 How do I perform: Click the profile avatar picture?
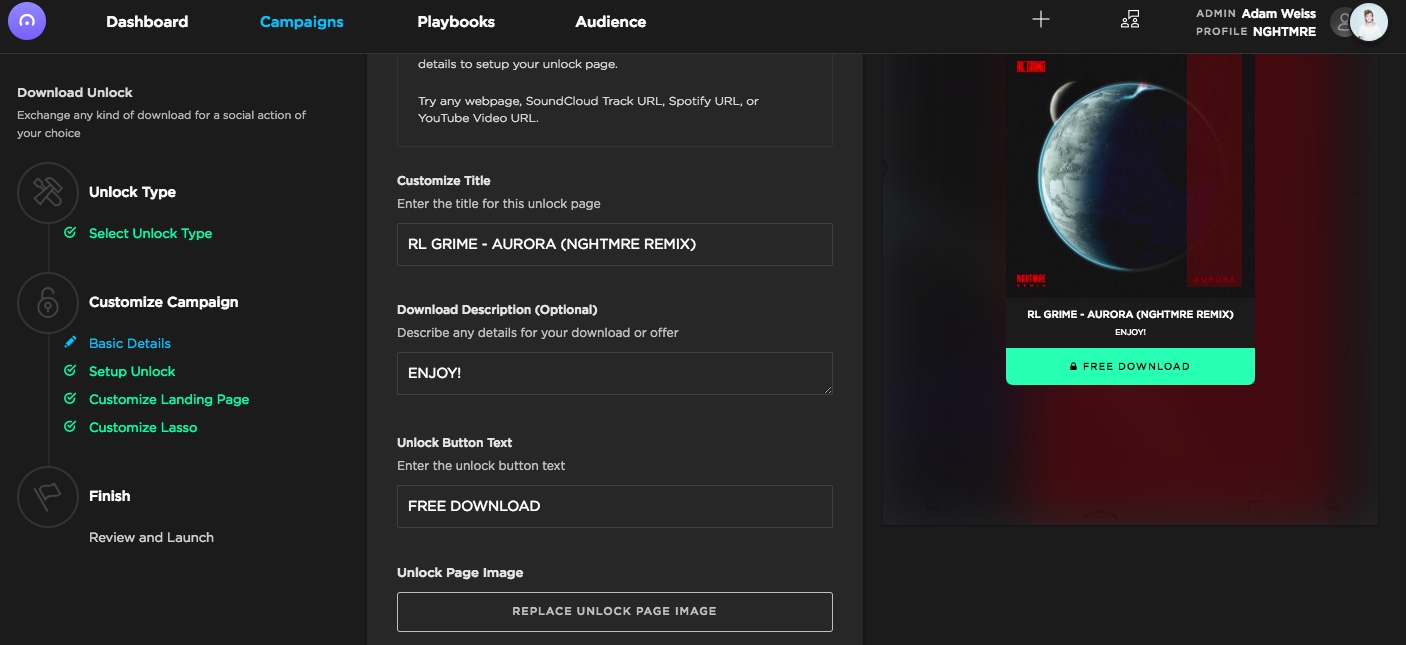coord(1368,22)
